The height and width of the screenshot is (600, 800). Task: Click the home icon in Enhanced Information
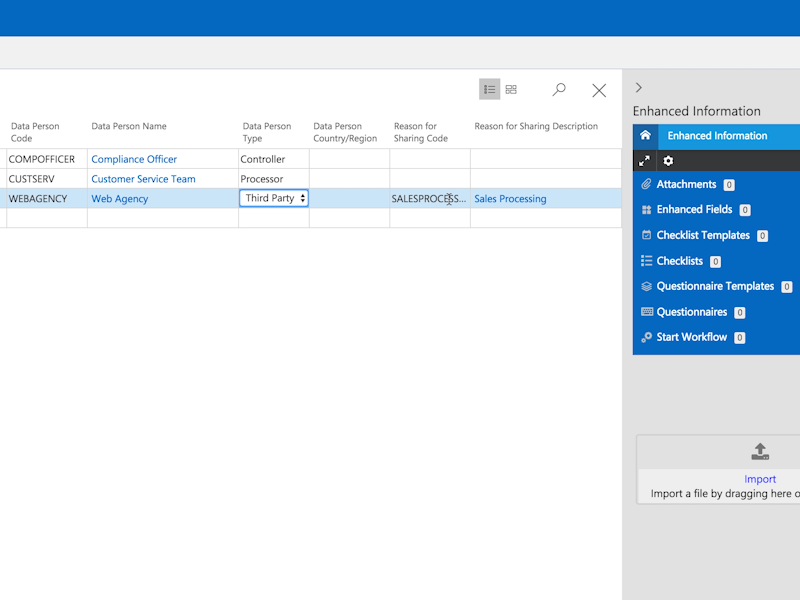[x=645, y=135]
